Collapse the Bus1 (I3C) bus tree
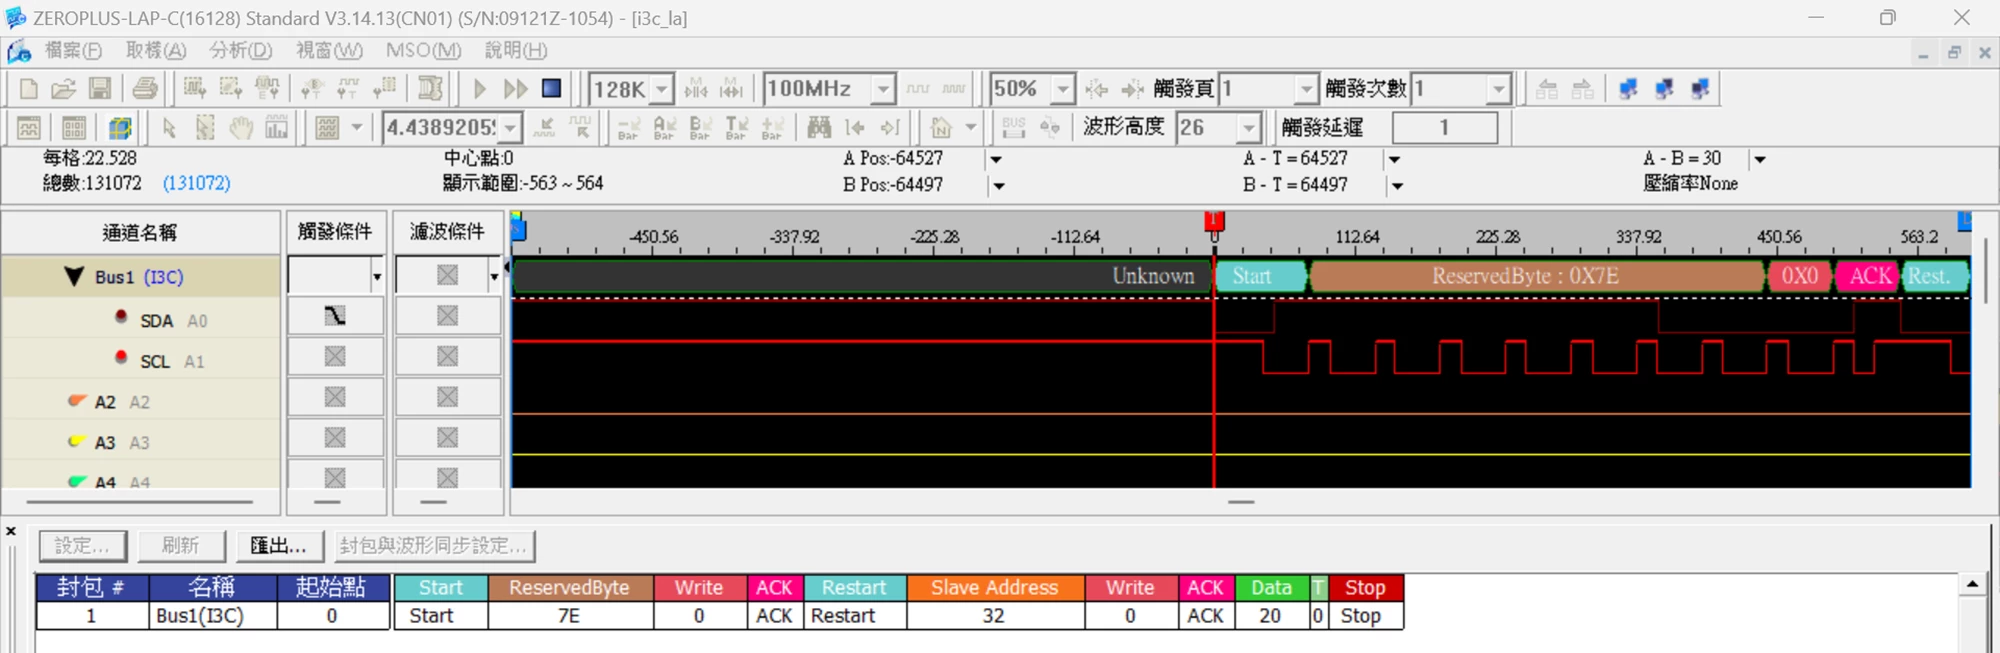Screen dimensions: 2000x653 tap(73, 277)
